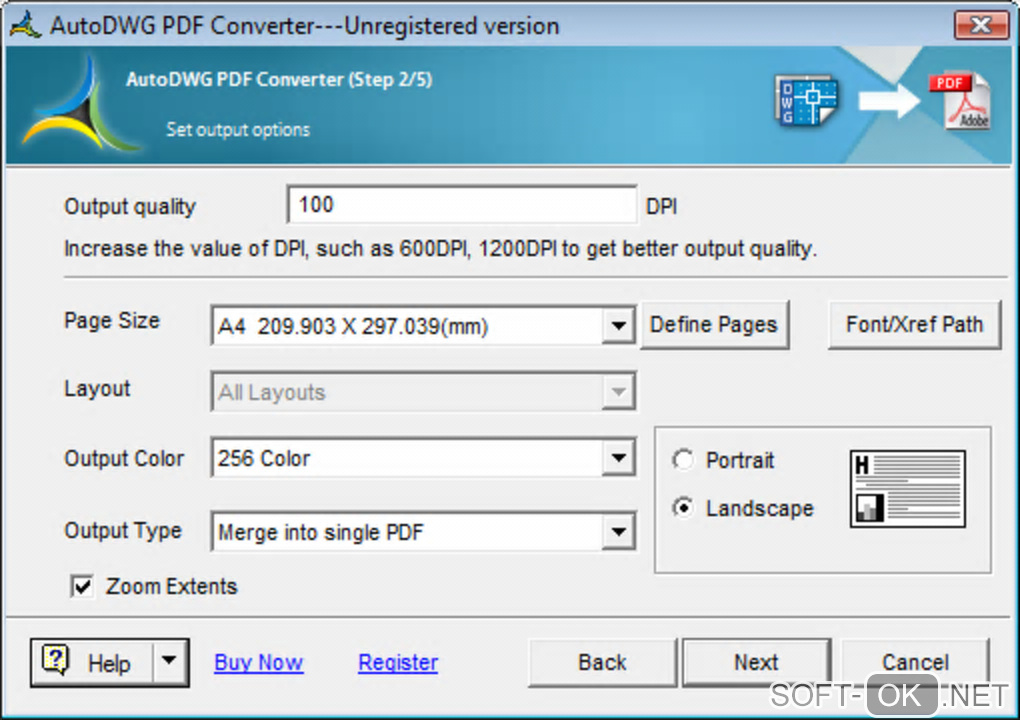This screenshot has width=1020, height=720.
Task: Click the Increase the value of DPI hint text
Action: [440, 248]
